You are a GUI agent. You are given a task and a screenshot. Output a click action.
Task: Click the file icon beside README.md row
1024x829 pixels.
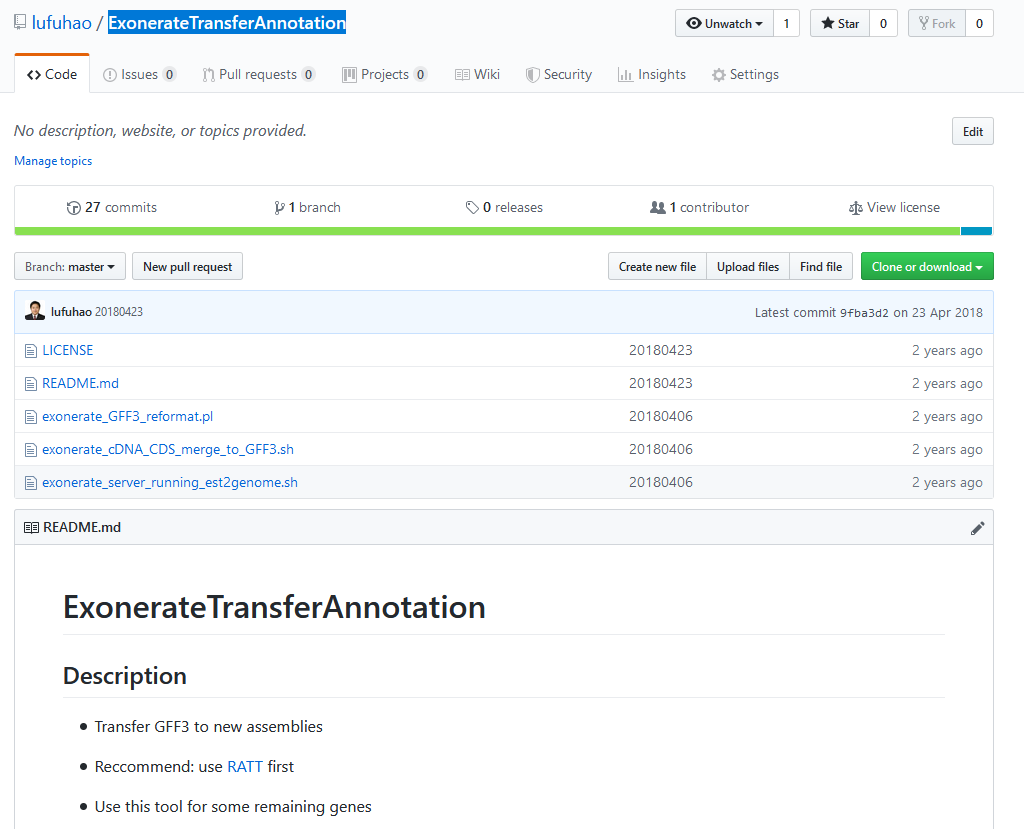point(31,384)
